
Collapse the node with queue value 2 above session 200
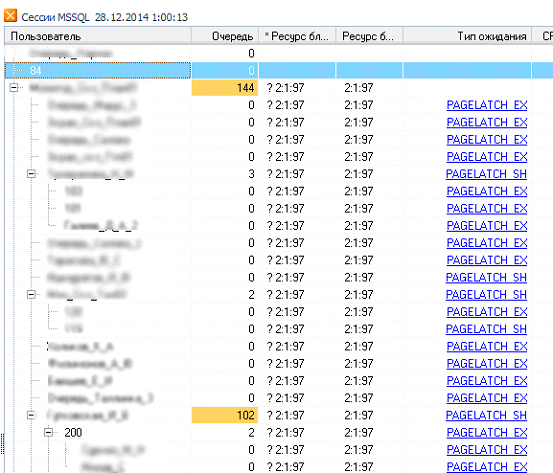point(31,294)
